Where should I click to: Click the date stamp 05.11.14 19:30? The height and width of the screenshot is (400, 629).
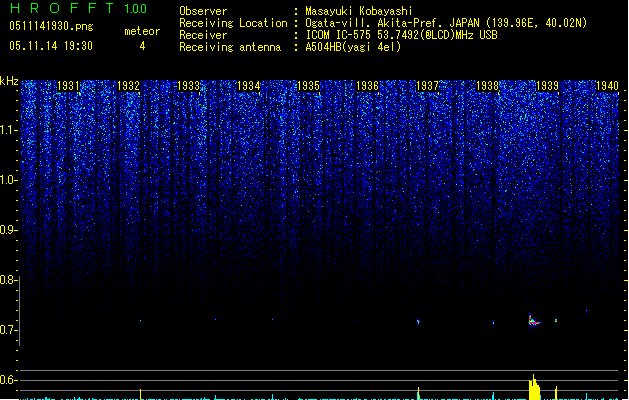click(51, 46)
